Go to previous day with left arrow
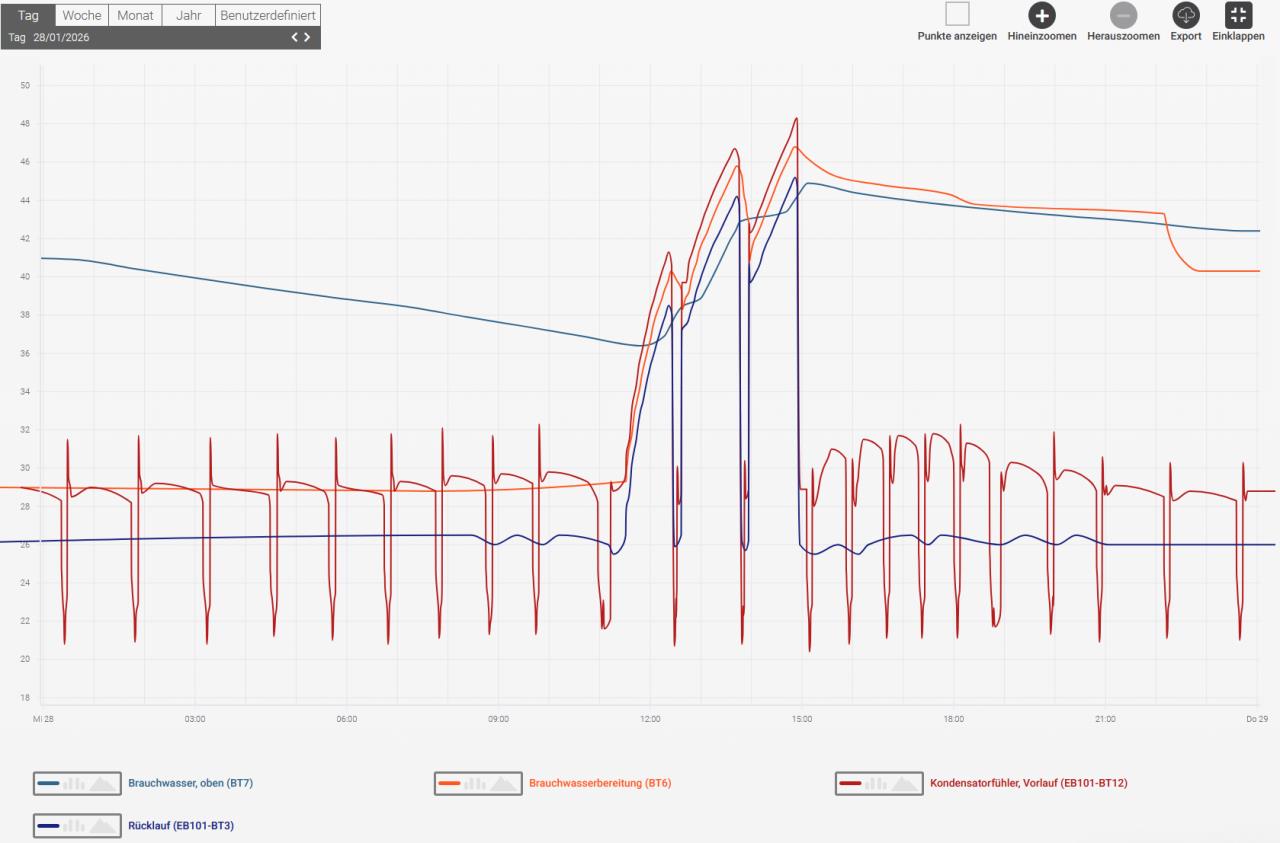Screen dimensions: 1280x843 pyautogui.click(x=295, y=37)
